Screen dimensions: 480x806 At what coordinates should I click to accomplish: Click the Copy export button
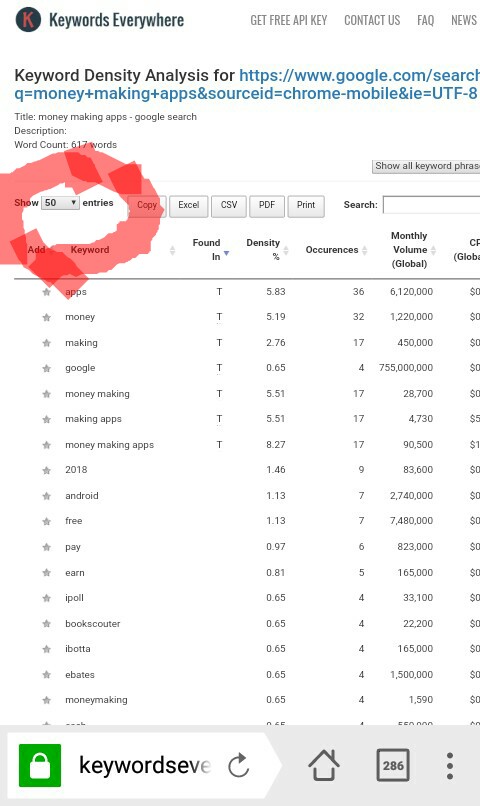(147, 205)
